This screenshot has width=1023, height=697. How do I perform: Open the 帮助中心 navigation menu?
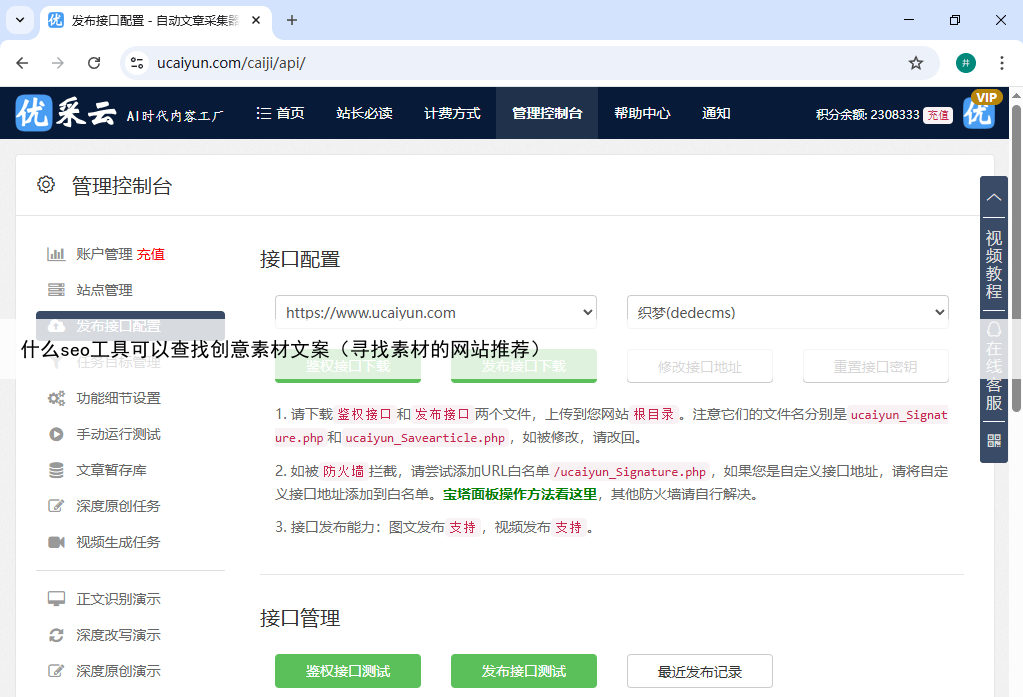click(x=642, y=113)
